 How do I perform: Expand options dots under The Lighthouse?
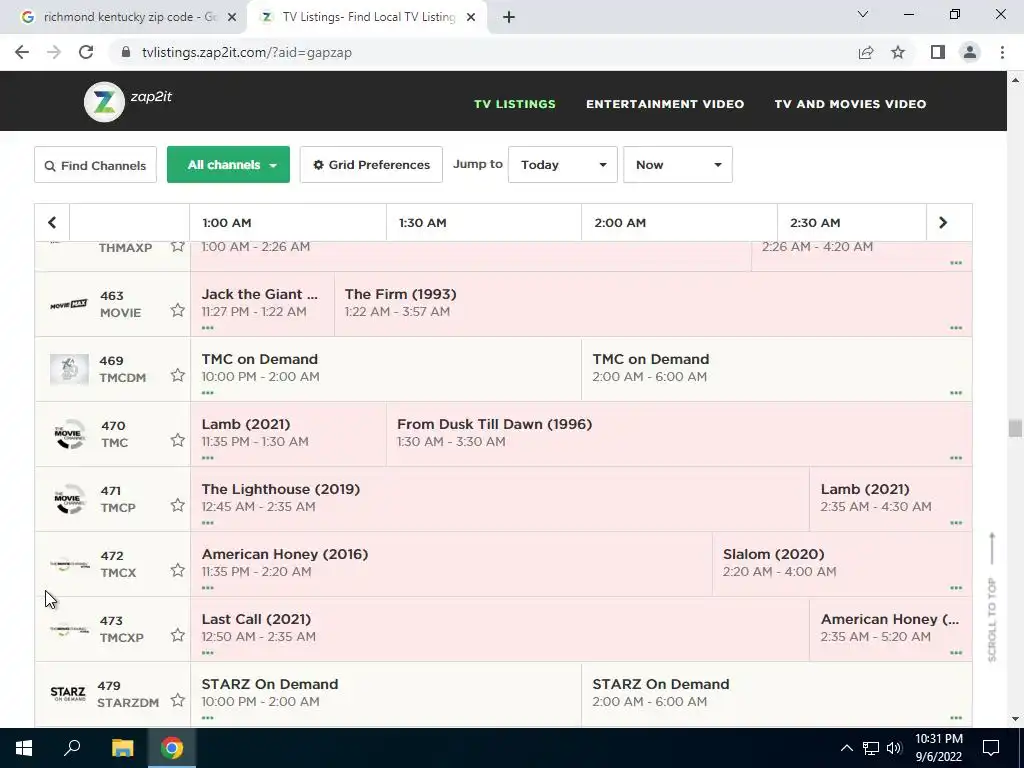pyautogui.click(x=208, y=522)
